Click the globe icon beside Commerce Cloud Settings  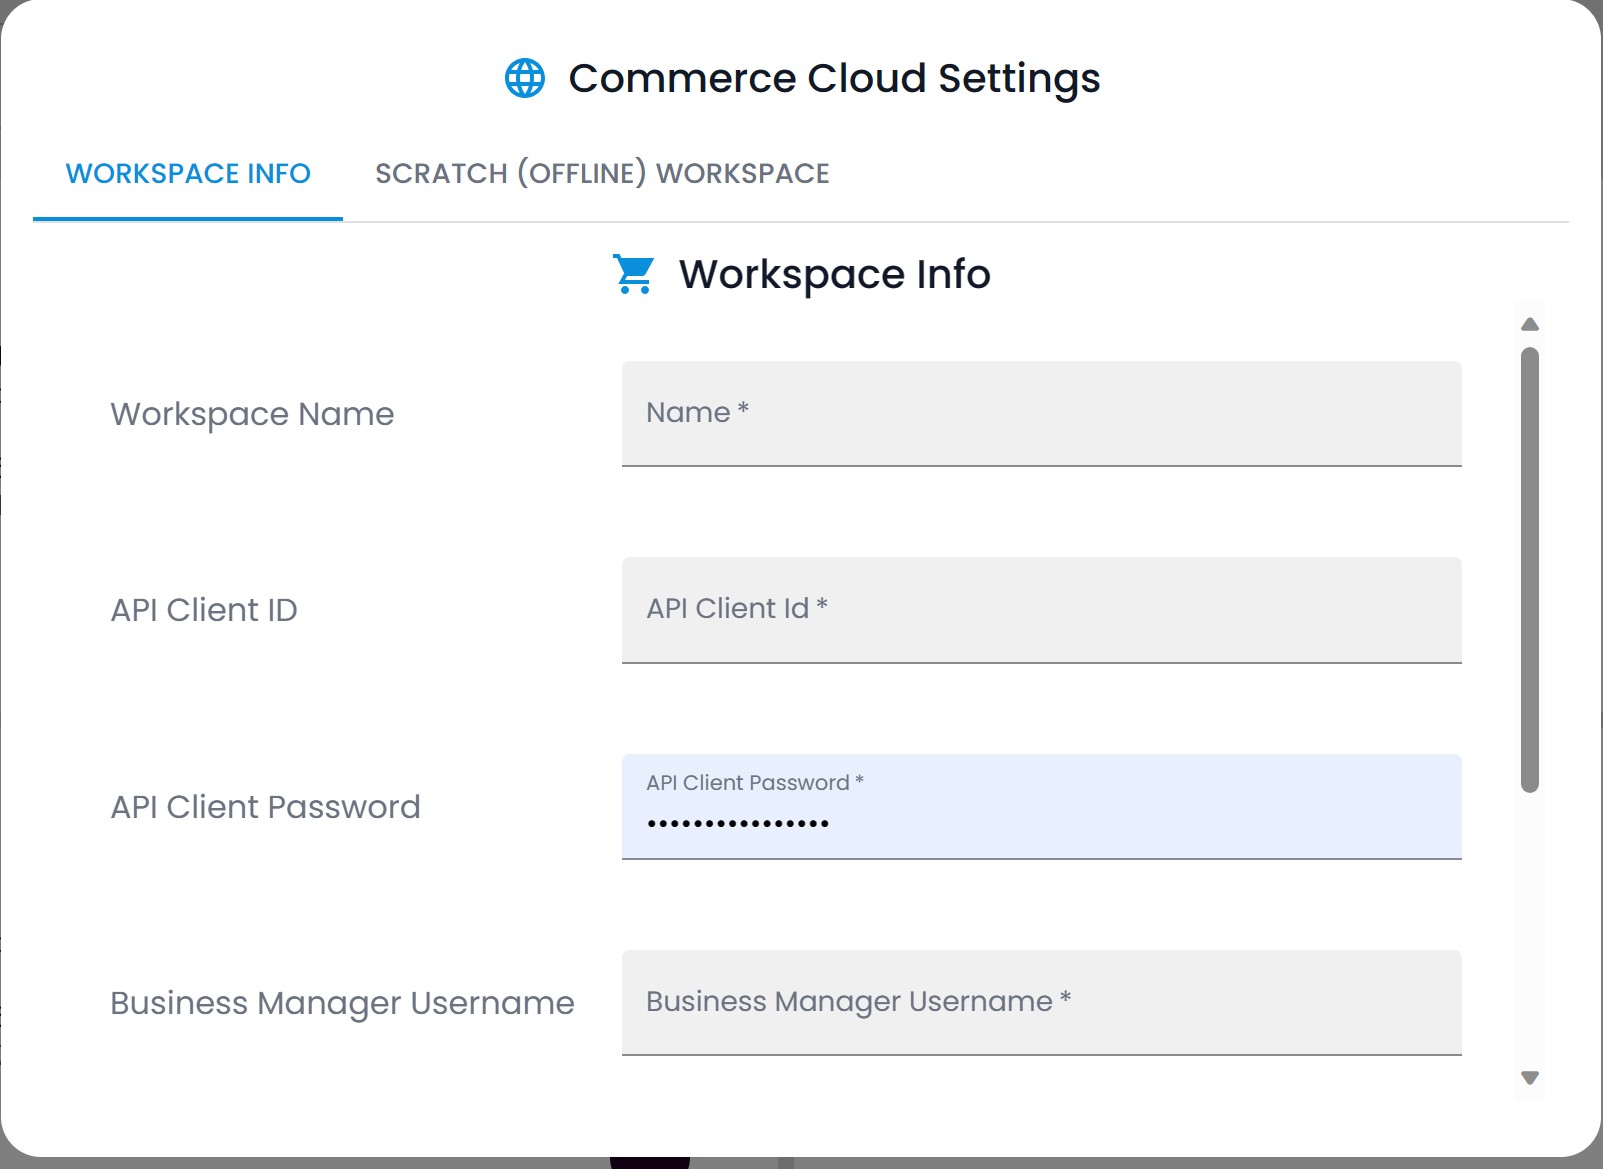click(x=525, y=78)
